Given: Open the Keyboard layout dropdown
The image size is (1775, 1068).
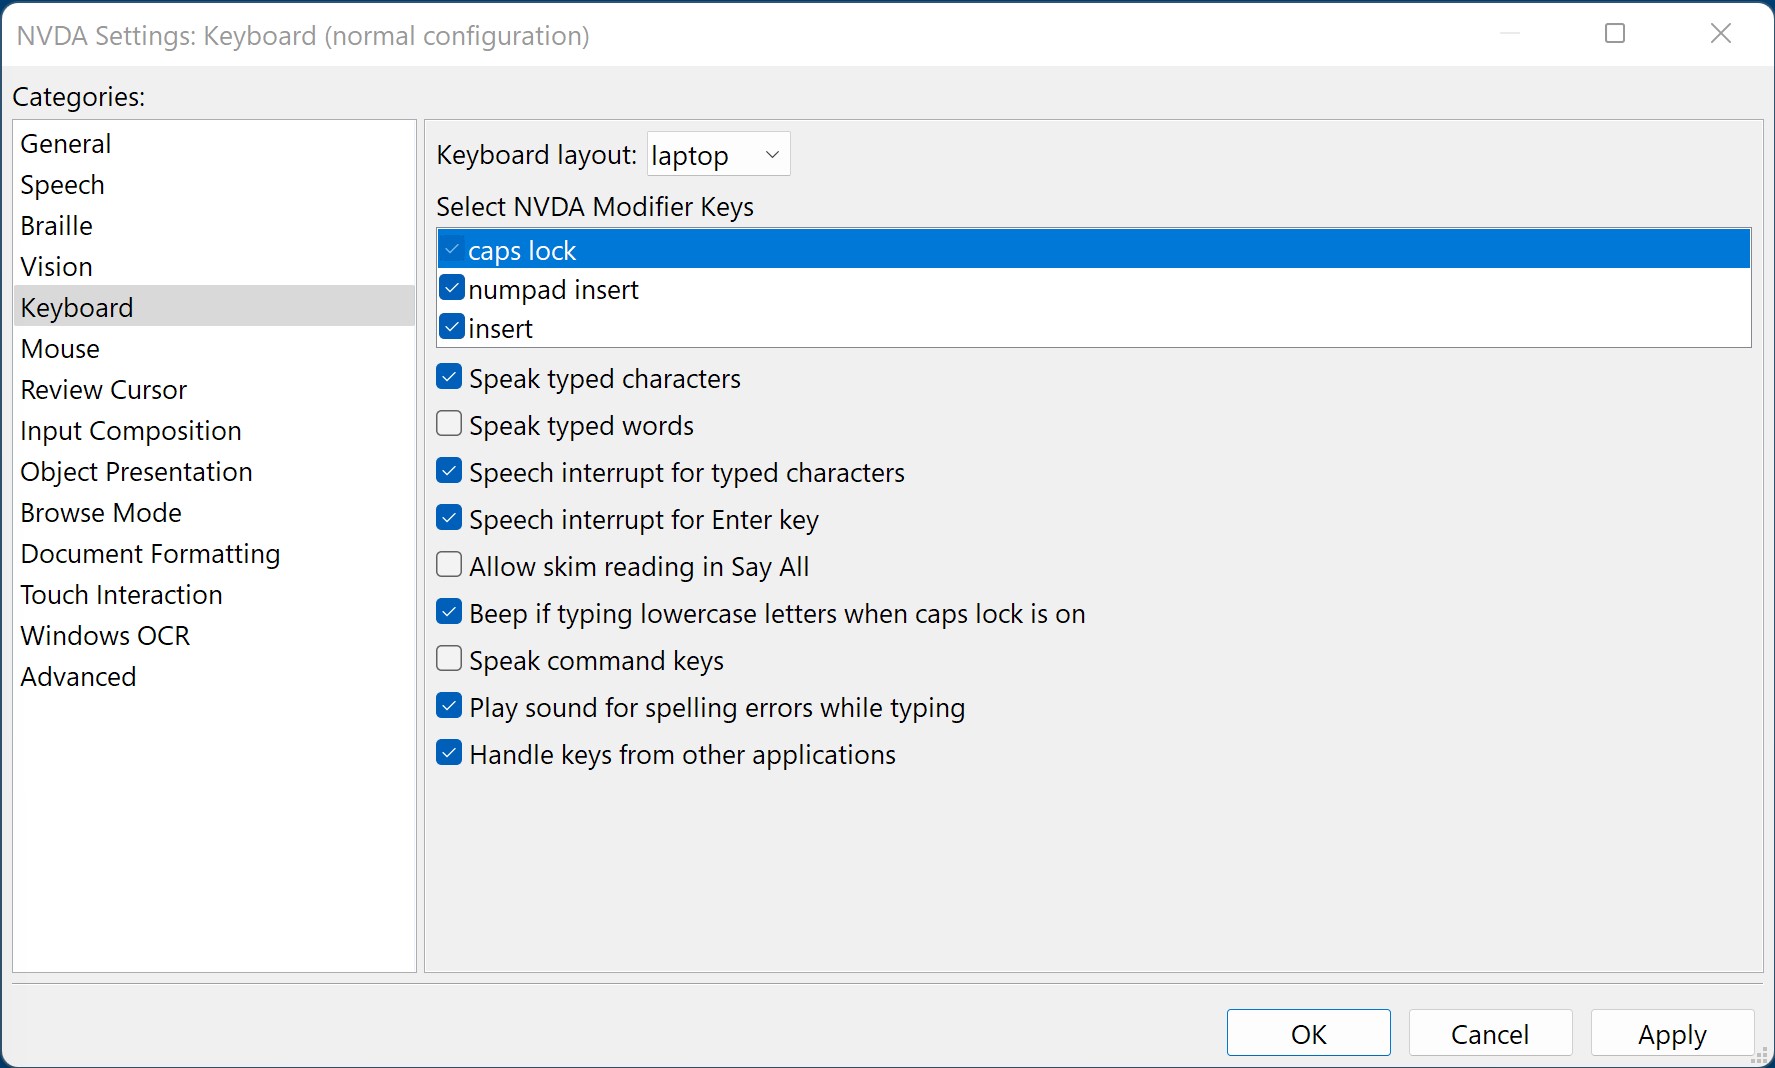Looking at the screenshot, I should 717,153.
